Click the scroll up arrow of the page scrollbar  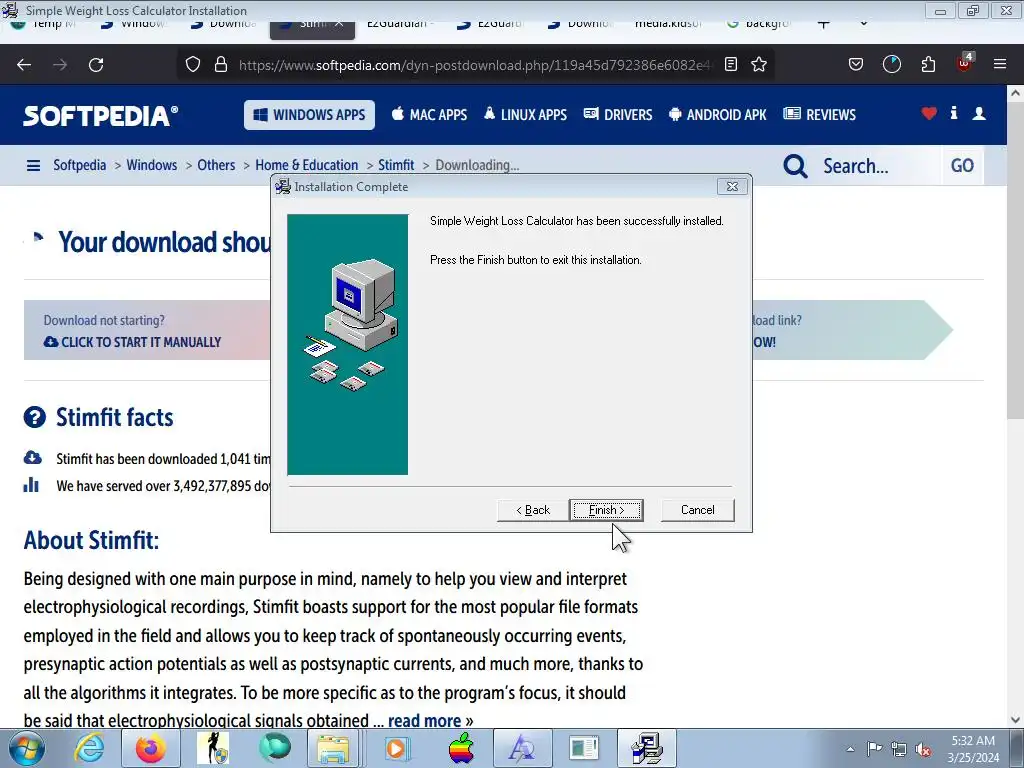(x=1016, y=93)
